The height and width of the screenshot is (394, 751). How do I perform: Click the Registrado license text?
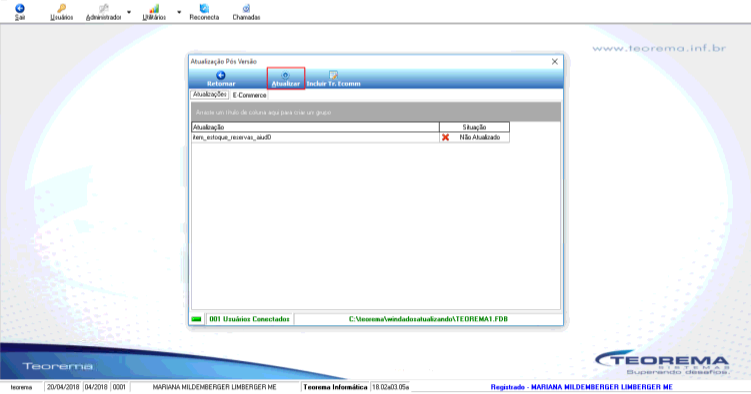(x=581, y=387)
